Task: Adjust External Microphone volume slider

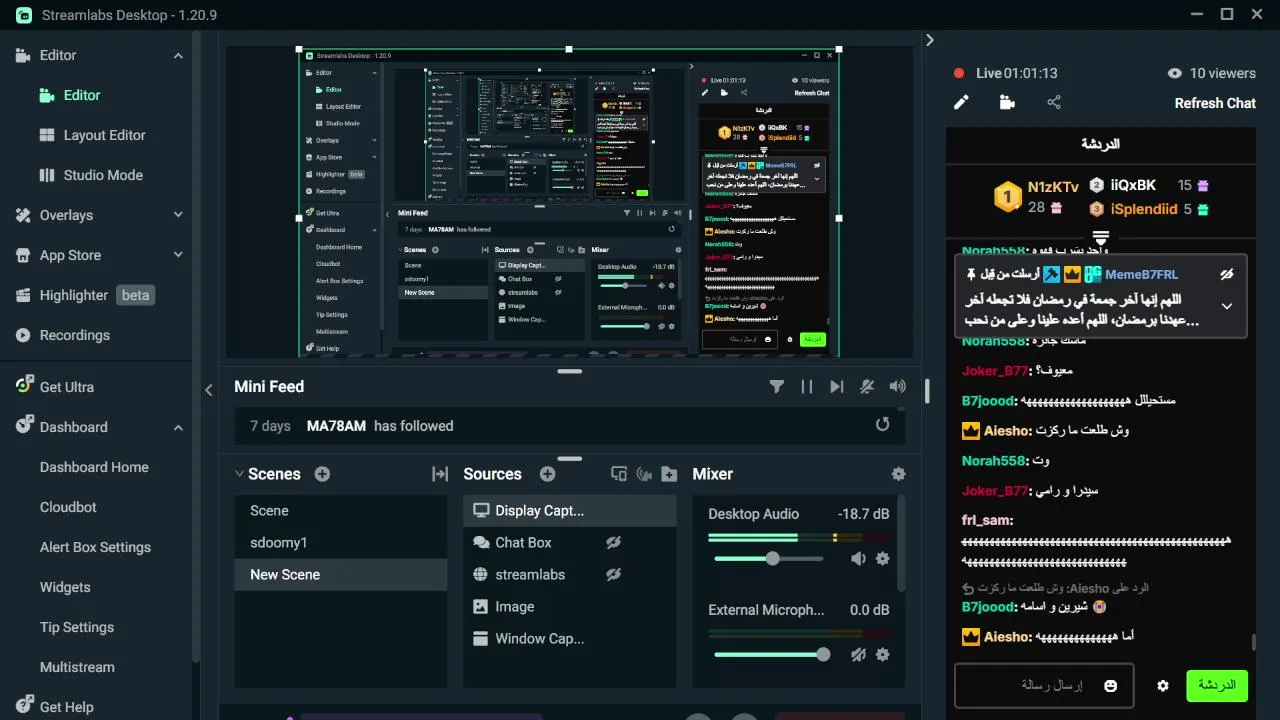Action: pos(772,654)
